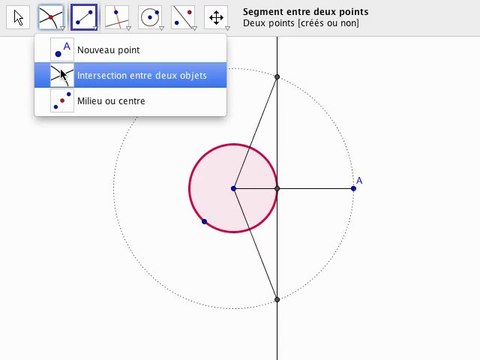This screenshot has height=360, width=480.
Task: Expand the point tools dropdown arrow
Action: coord(62,28)
